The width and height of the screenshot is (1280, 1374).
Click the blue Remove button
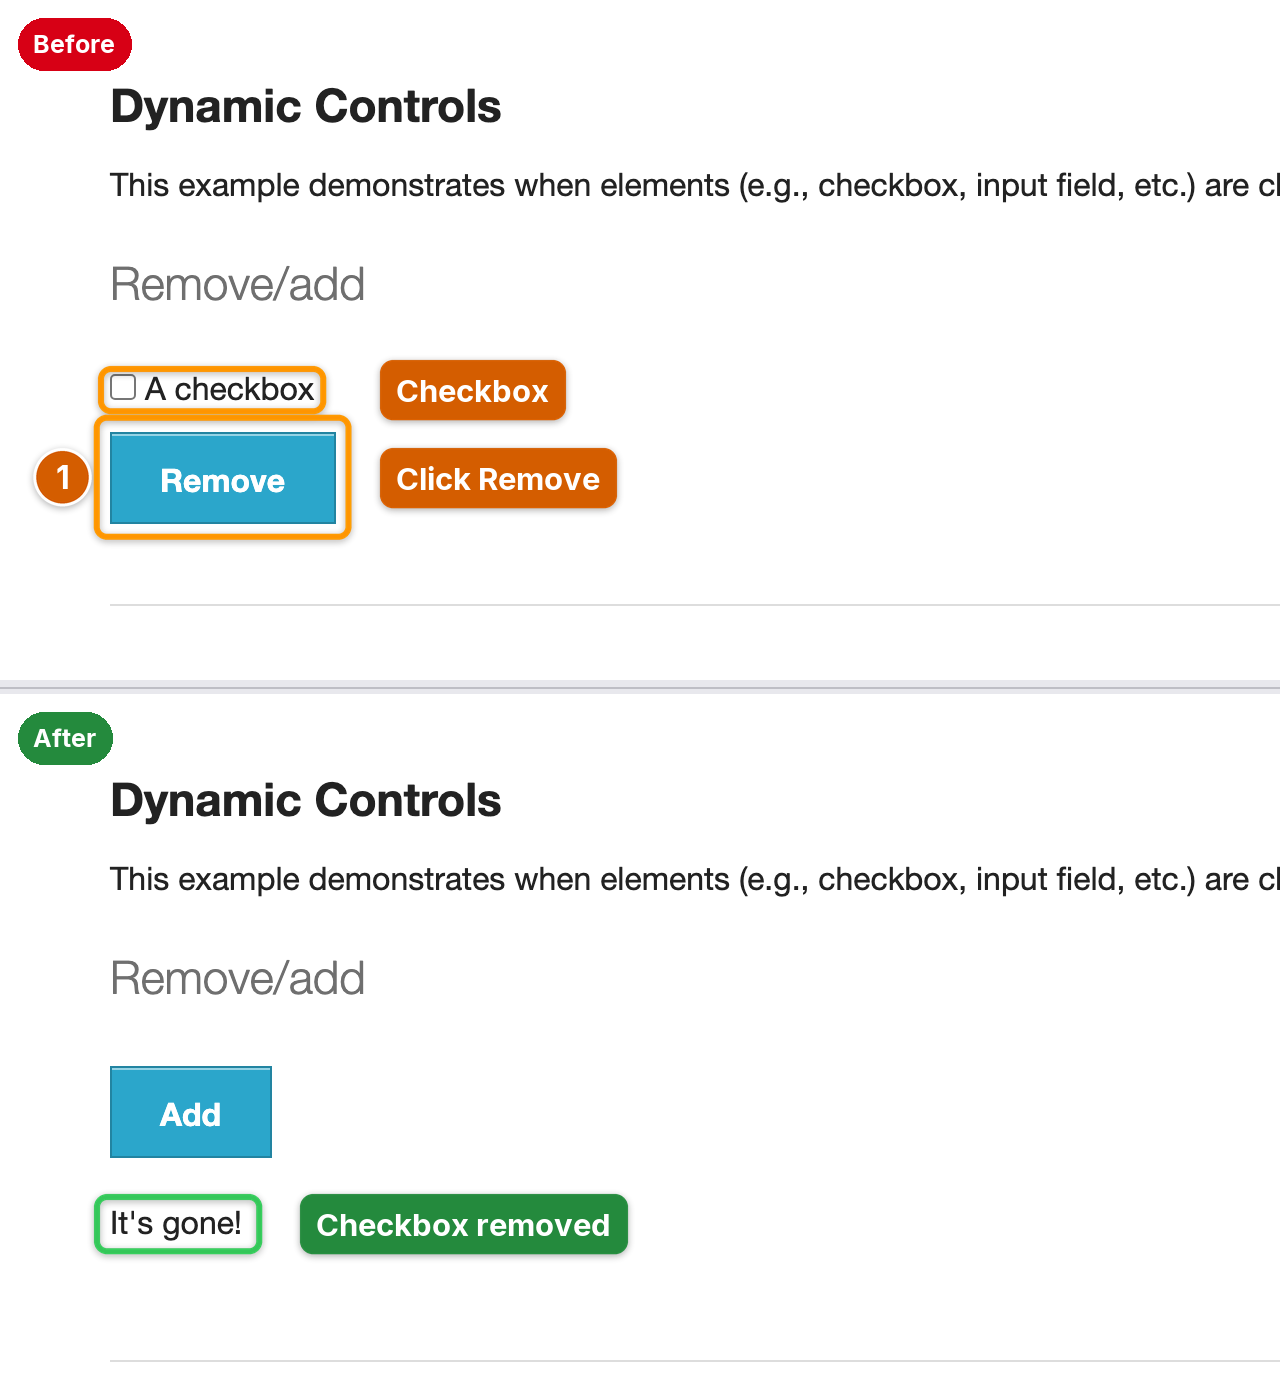tap(223, 478)
